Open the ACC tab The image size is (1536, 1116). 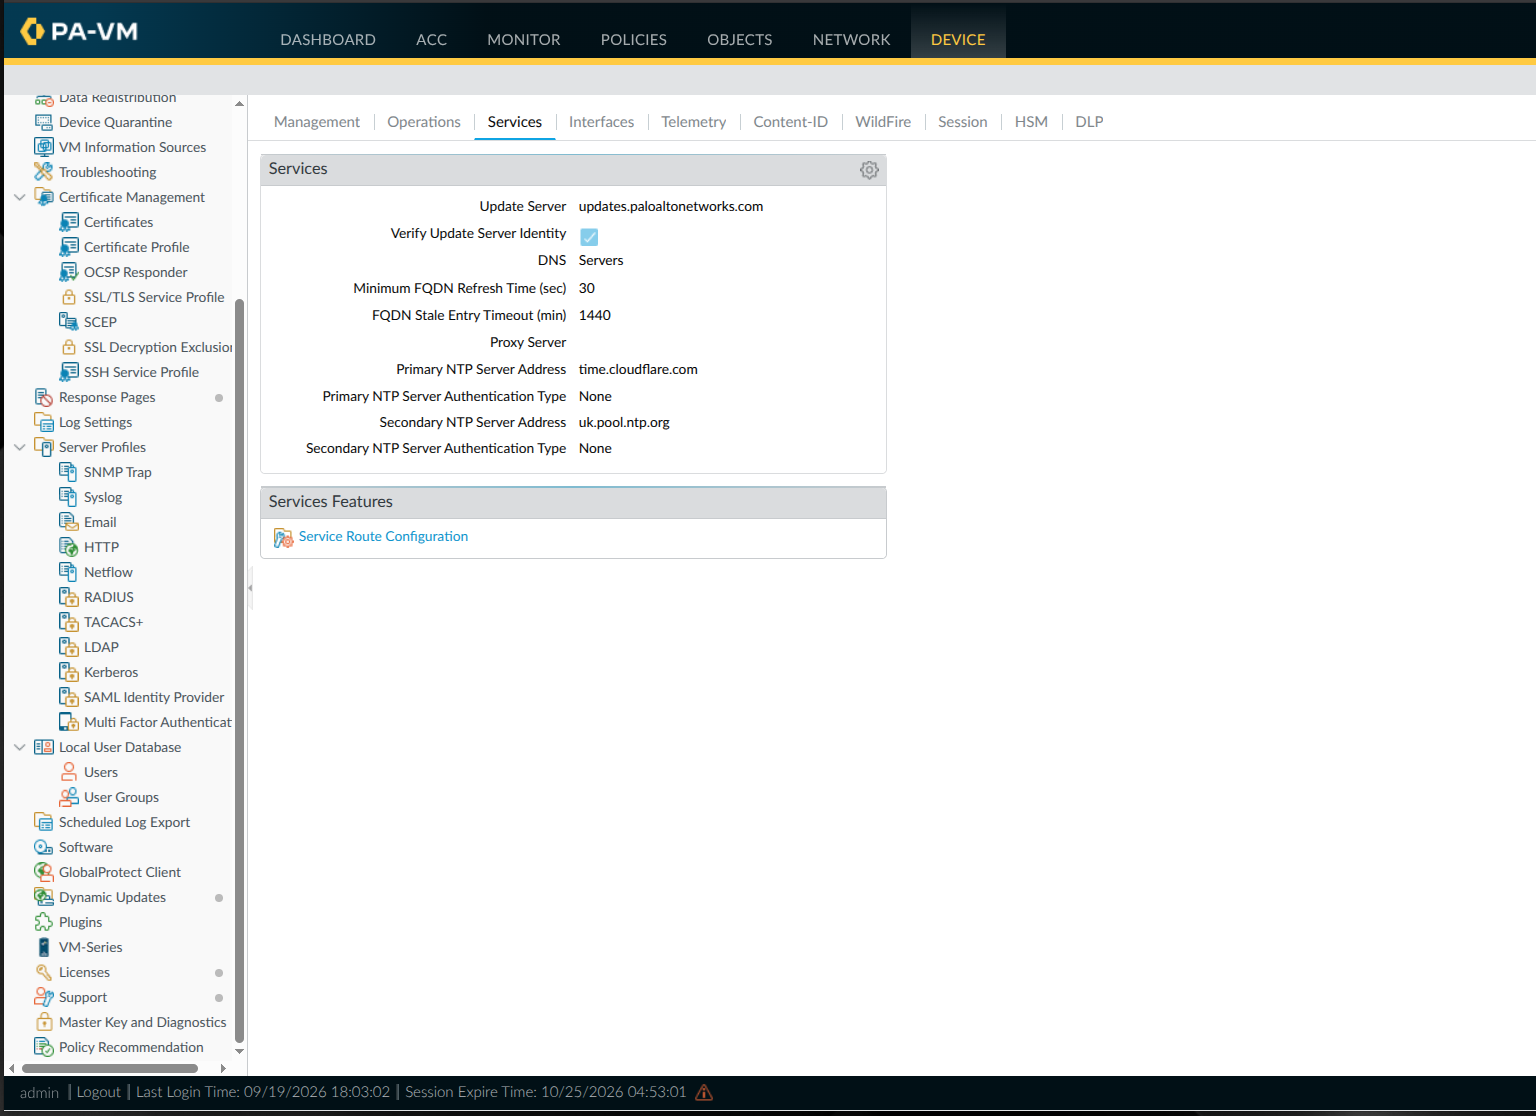pos(431,39)
